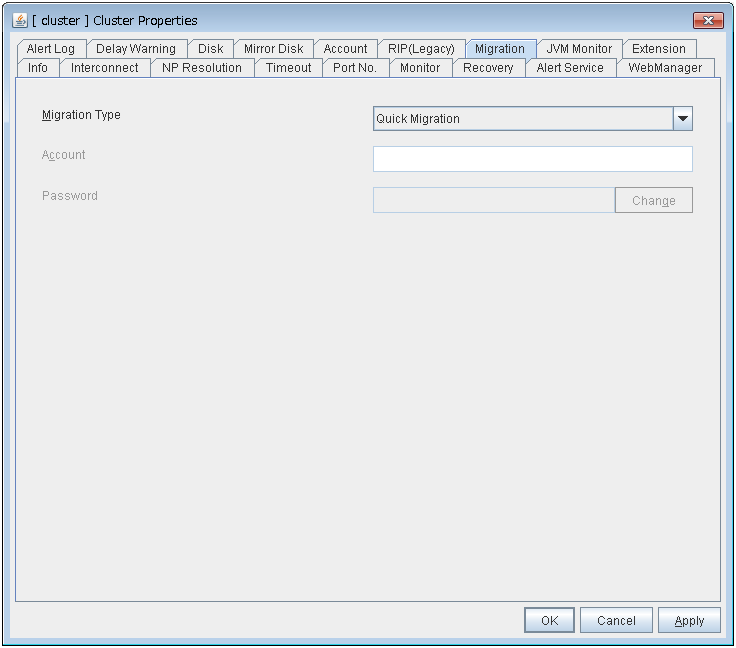Apply the cluster settings

click(x=689, y=620)
